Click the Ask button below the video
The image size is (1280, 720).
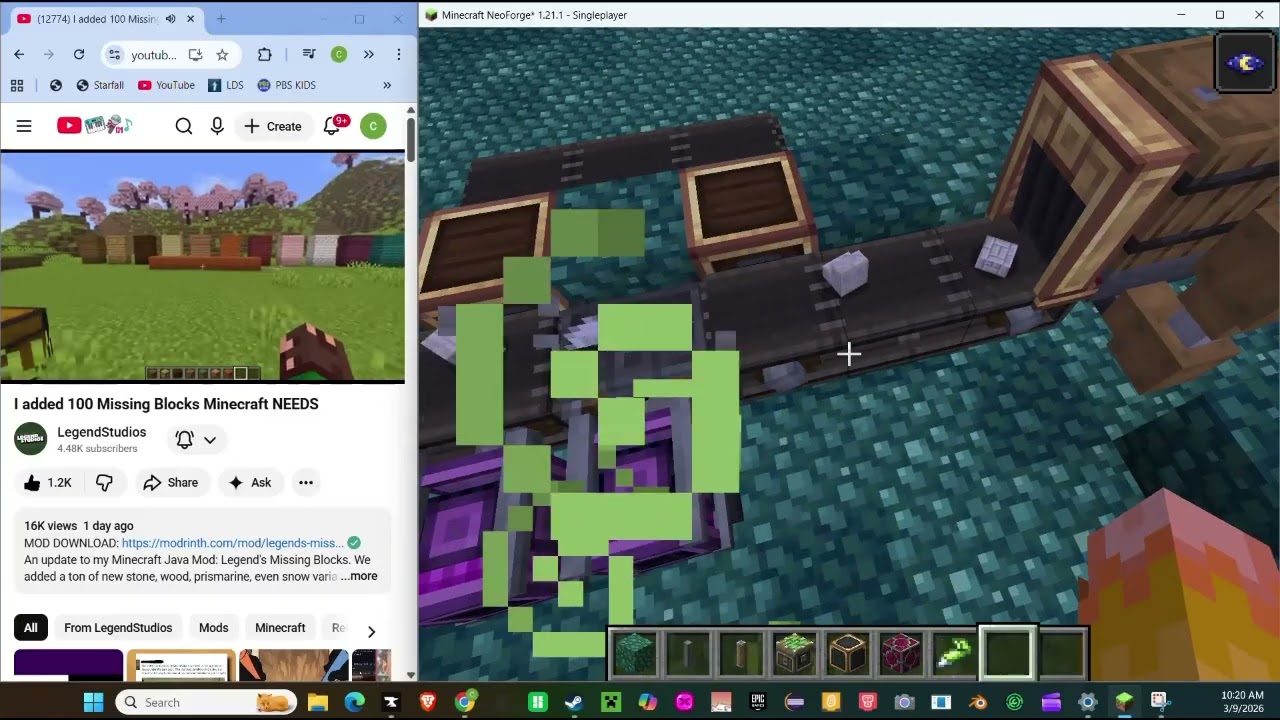(x=250, y=483)
